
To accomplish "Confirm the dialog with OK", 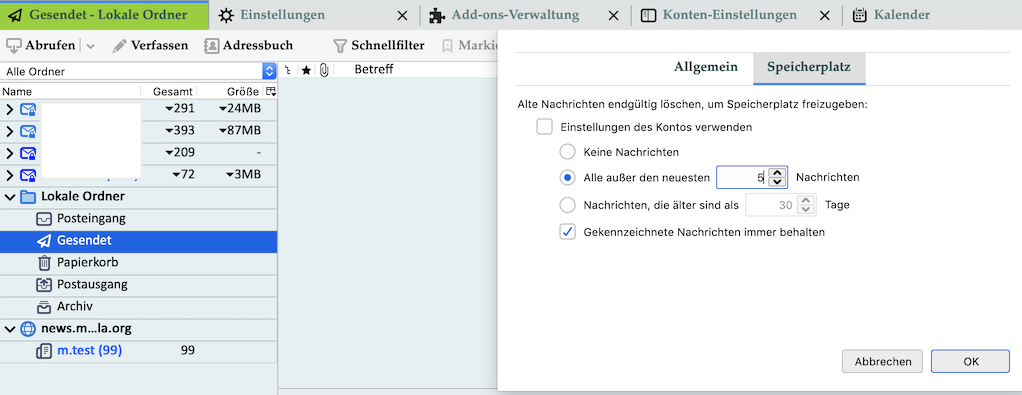I will click(971, 361).
